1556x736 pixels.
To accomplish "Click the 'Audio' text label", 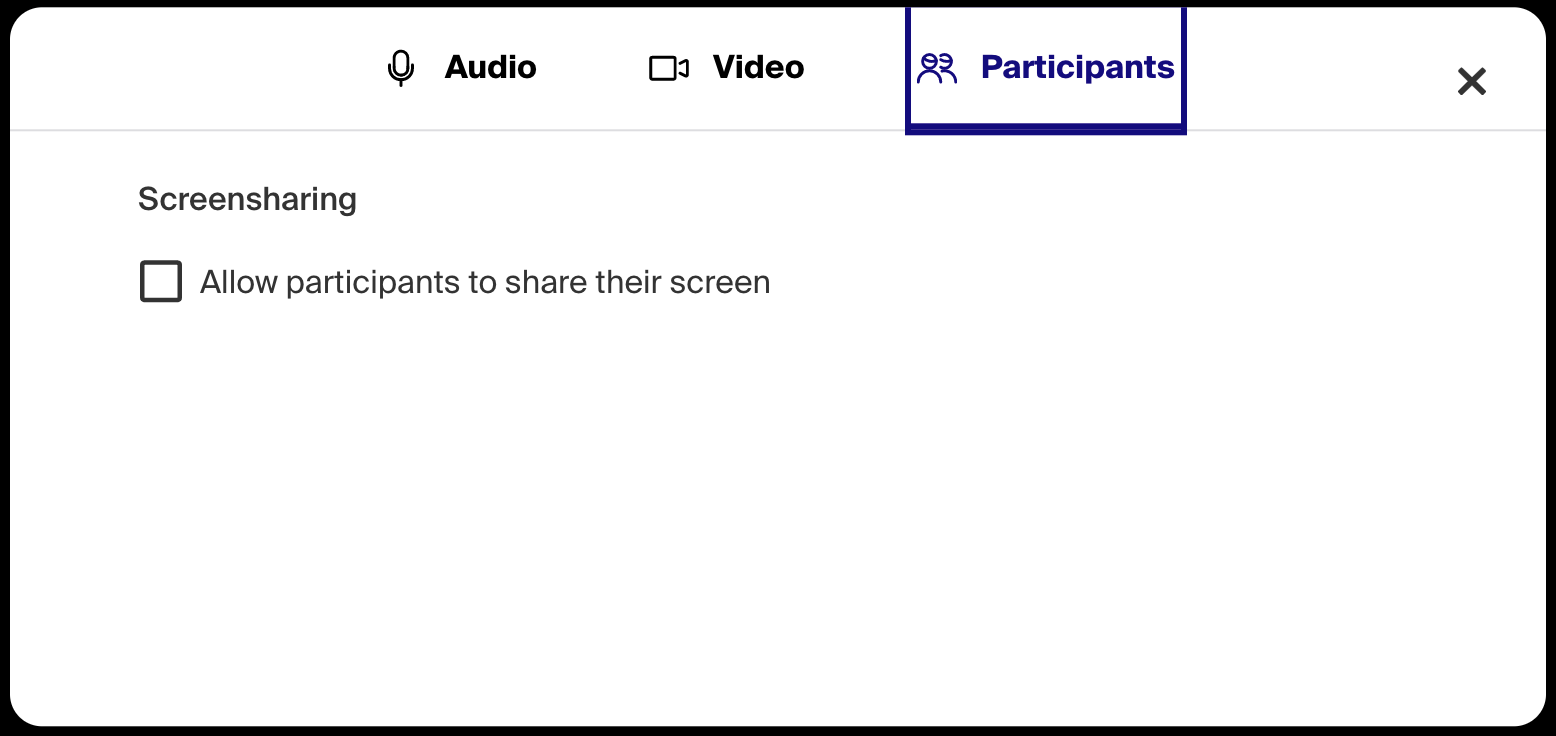I will click(x=491, y=67).
